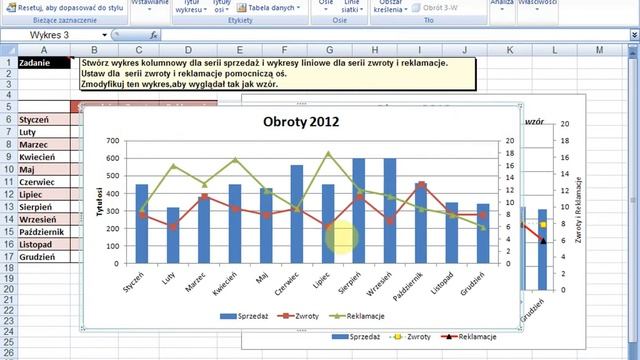Open the Tytuł wykresu dropdown

click(x=191, y=6)
